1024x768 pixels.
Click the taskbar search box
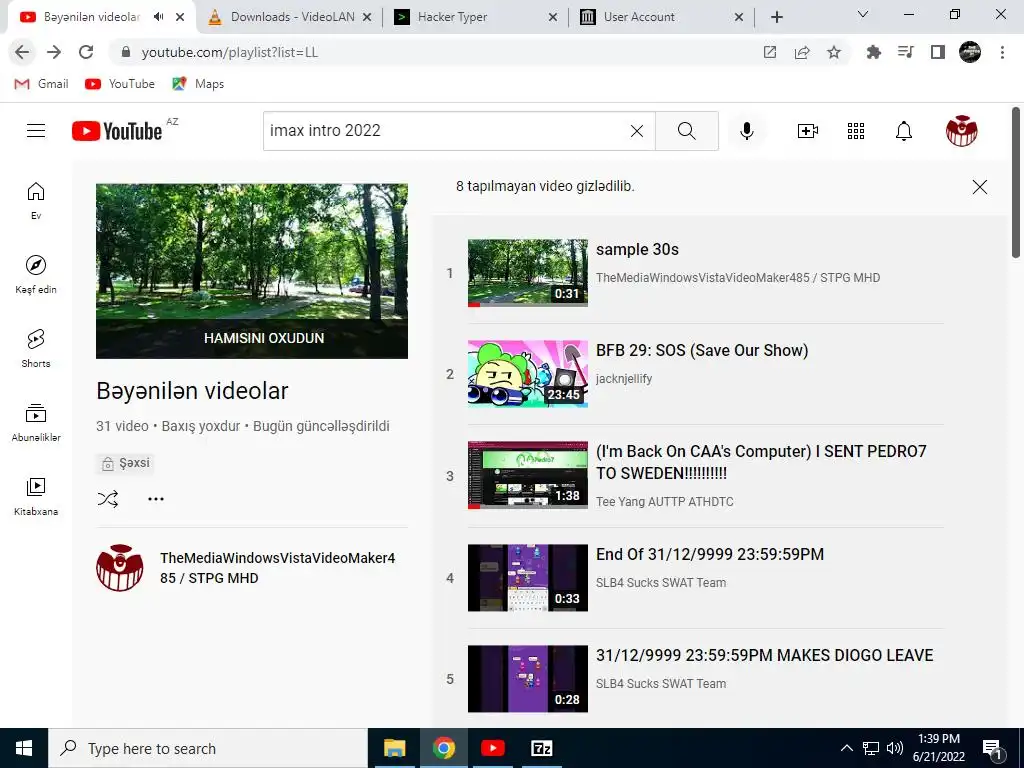208,748
